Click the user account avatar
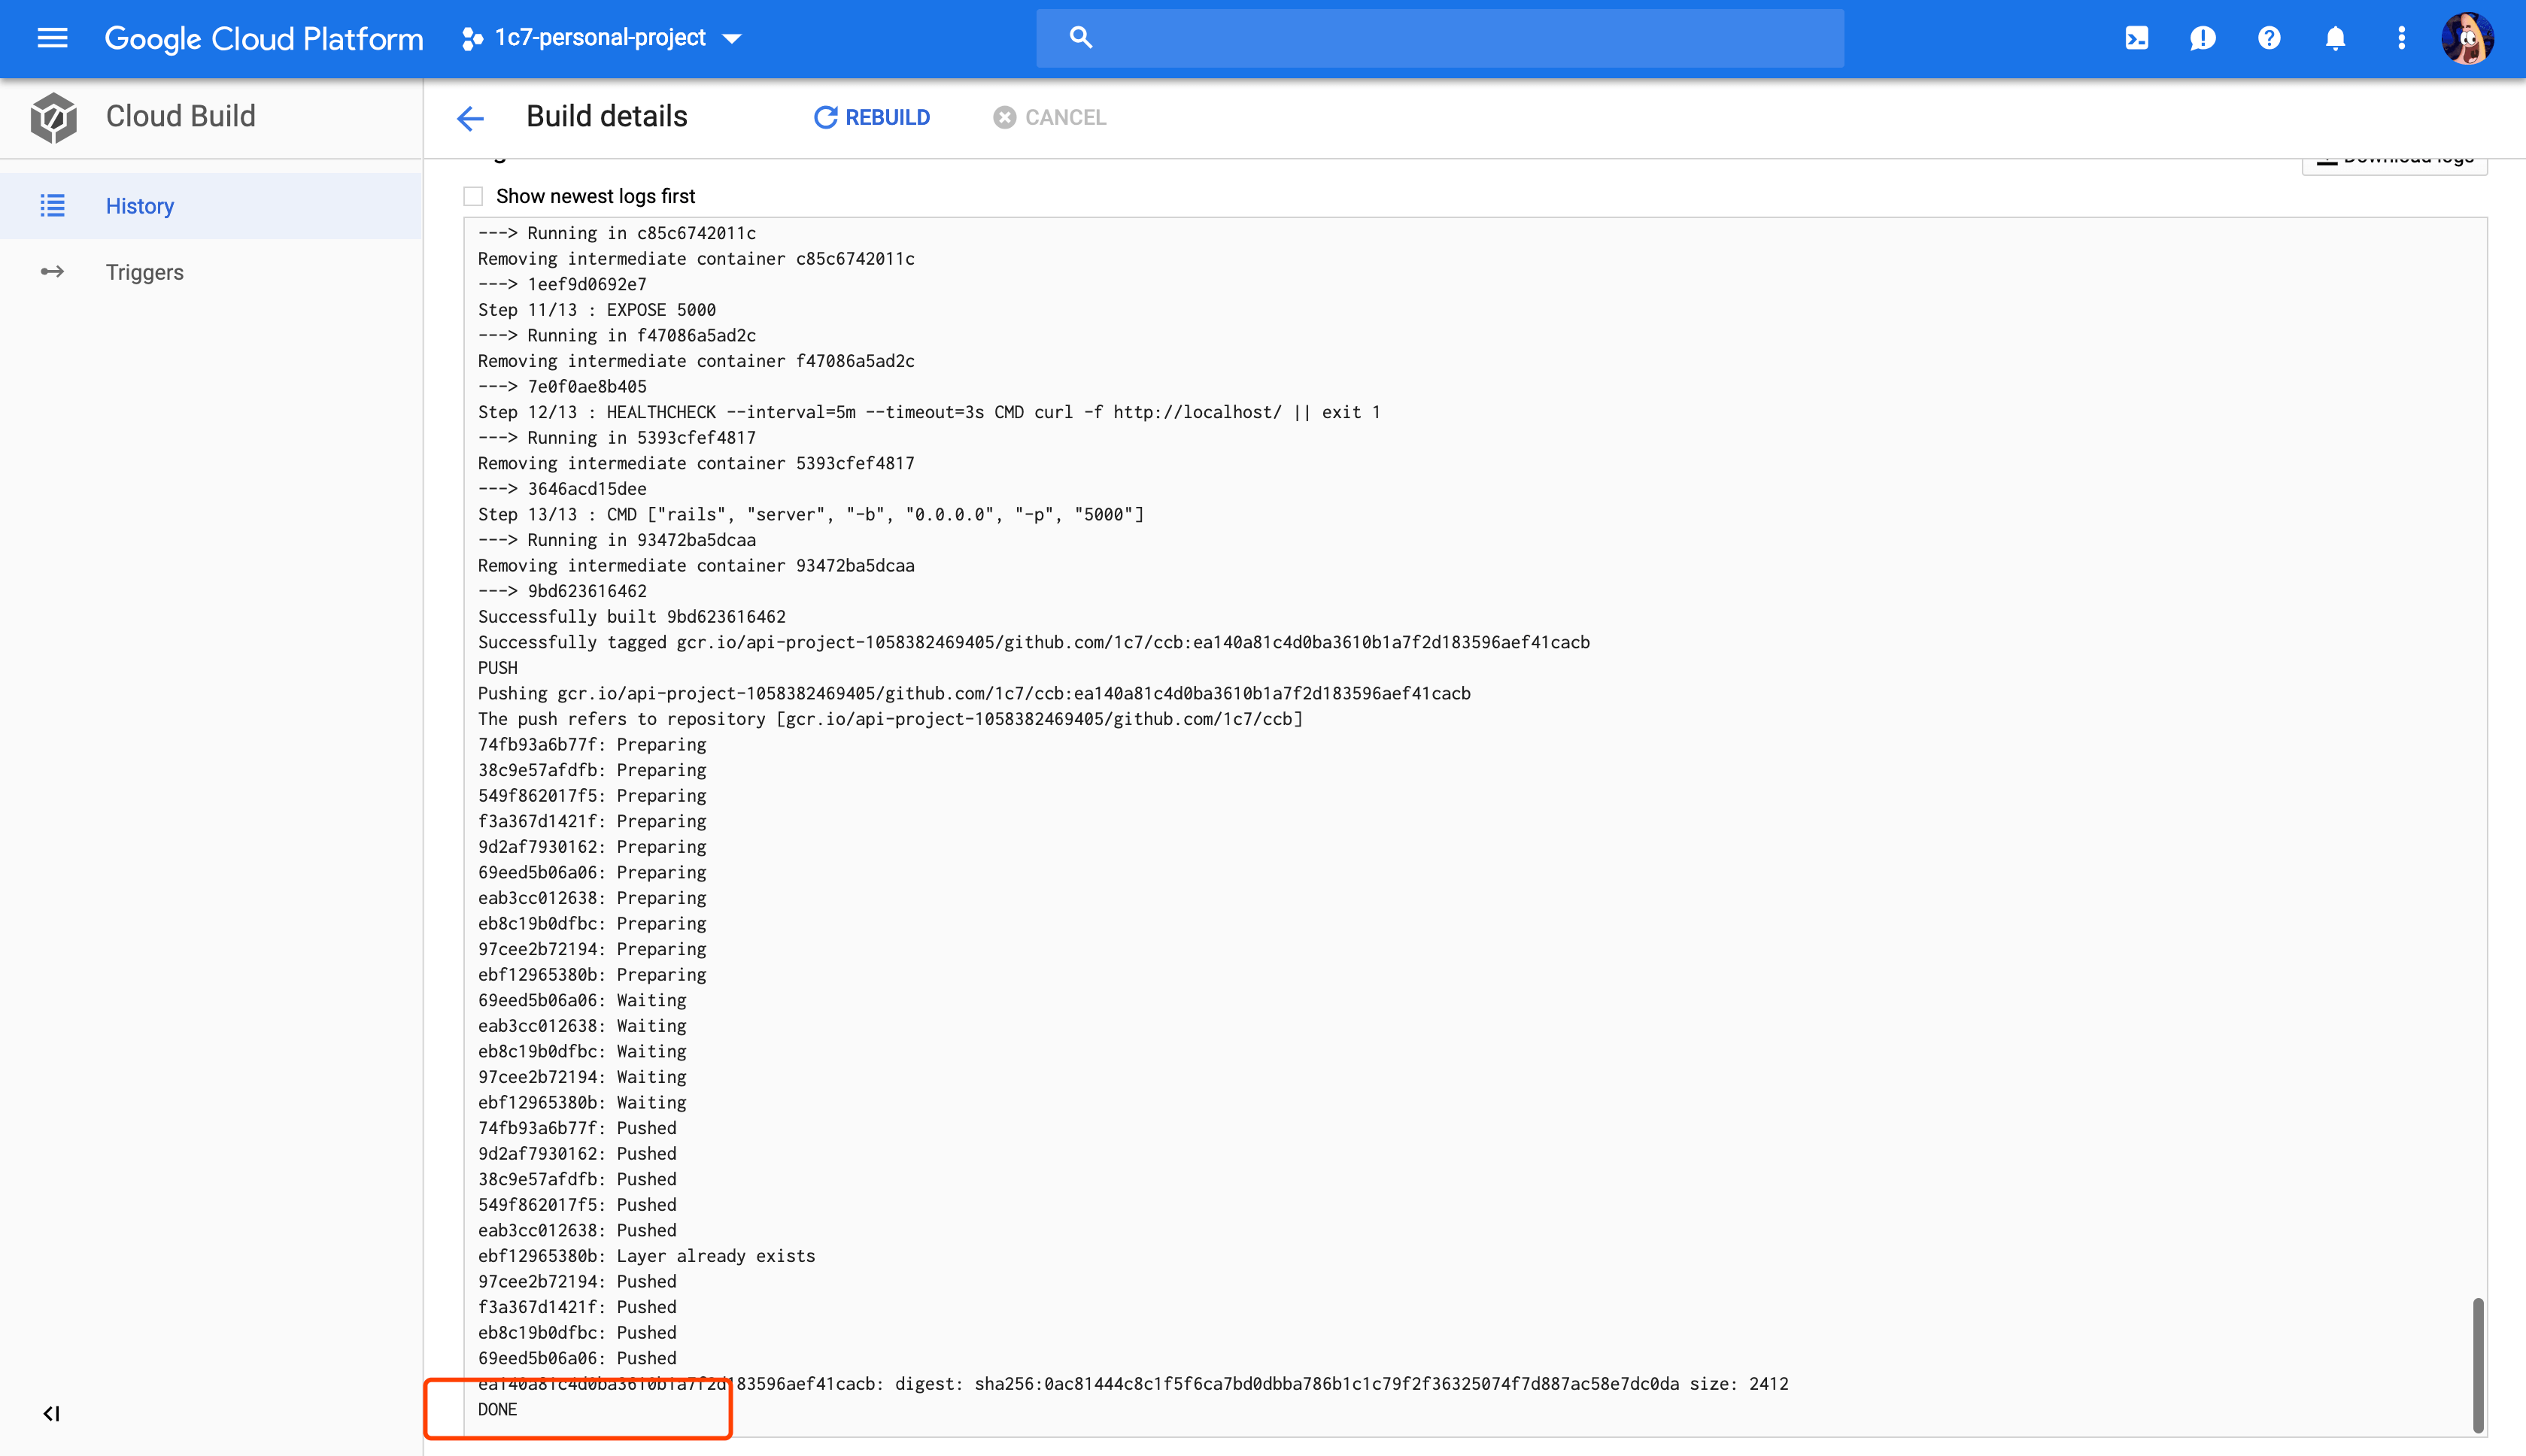The image size is (2526, 1456). coord(2467,38)
